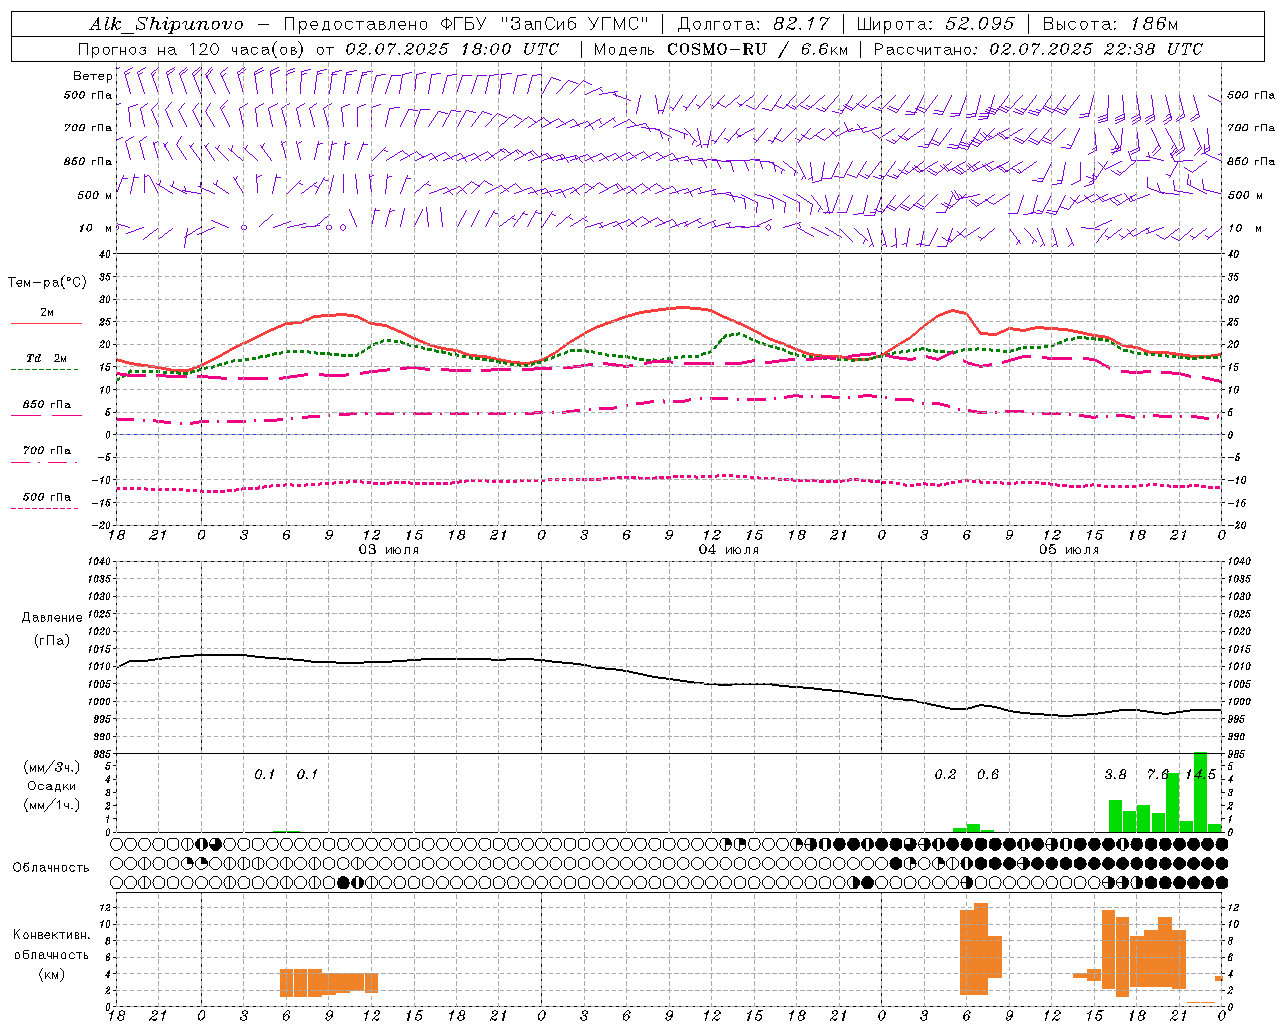The width and height of the screenshot is (1280, 1024).
Task: Click the 500 гПа temperature legend entry
Action: [x=46, y=497]
